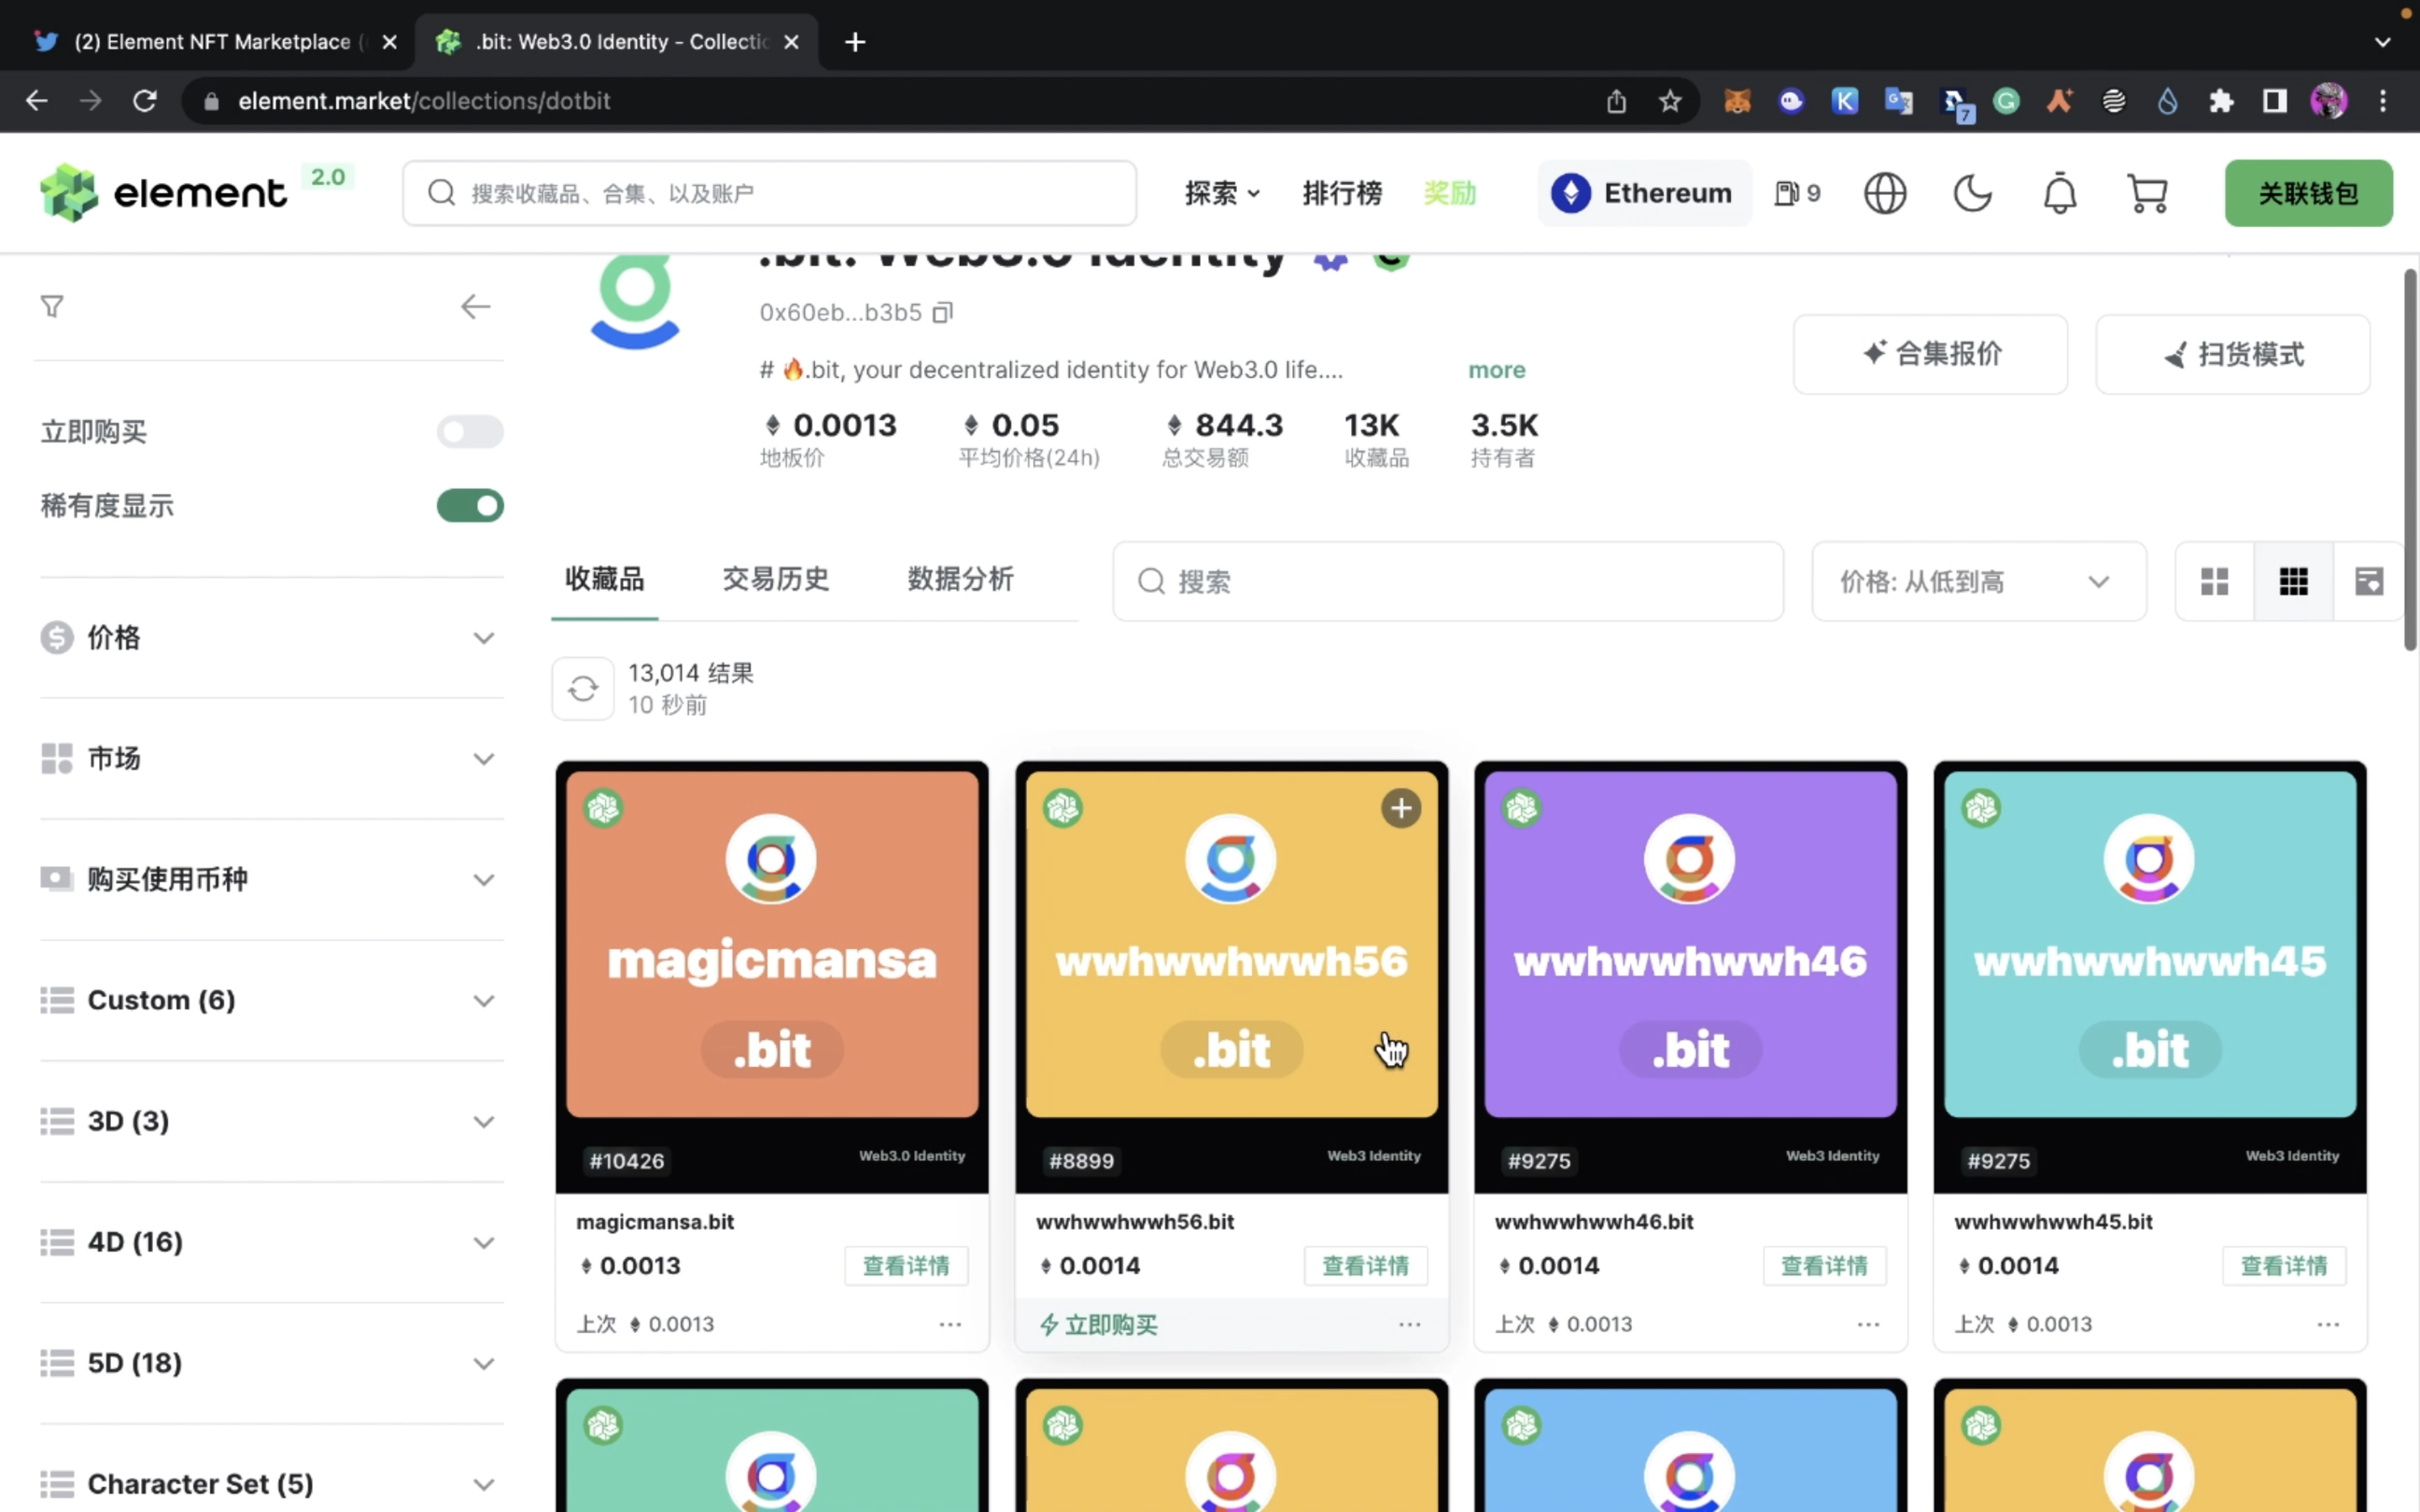The image size is (2420, 1512).
Task: Focus the top search collections field
Action: point(769,193)
